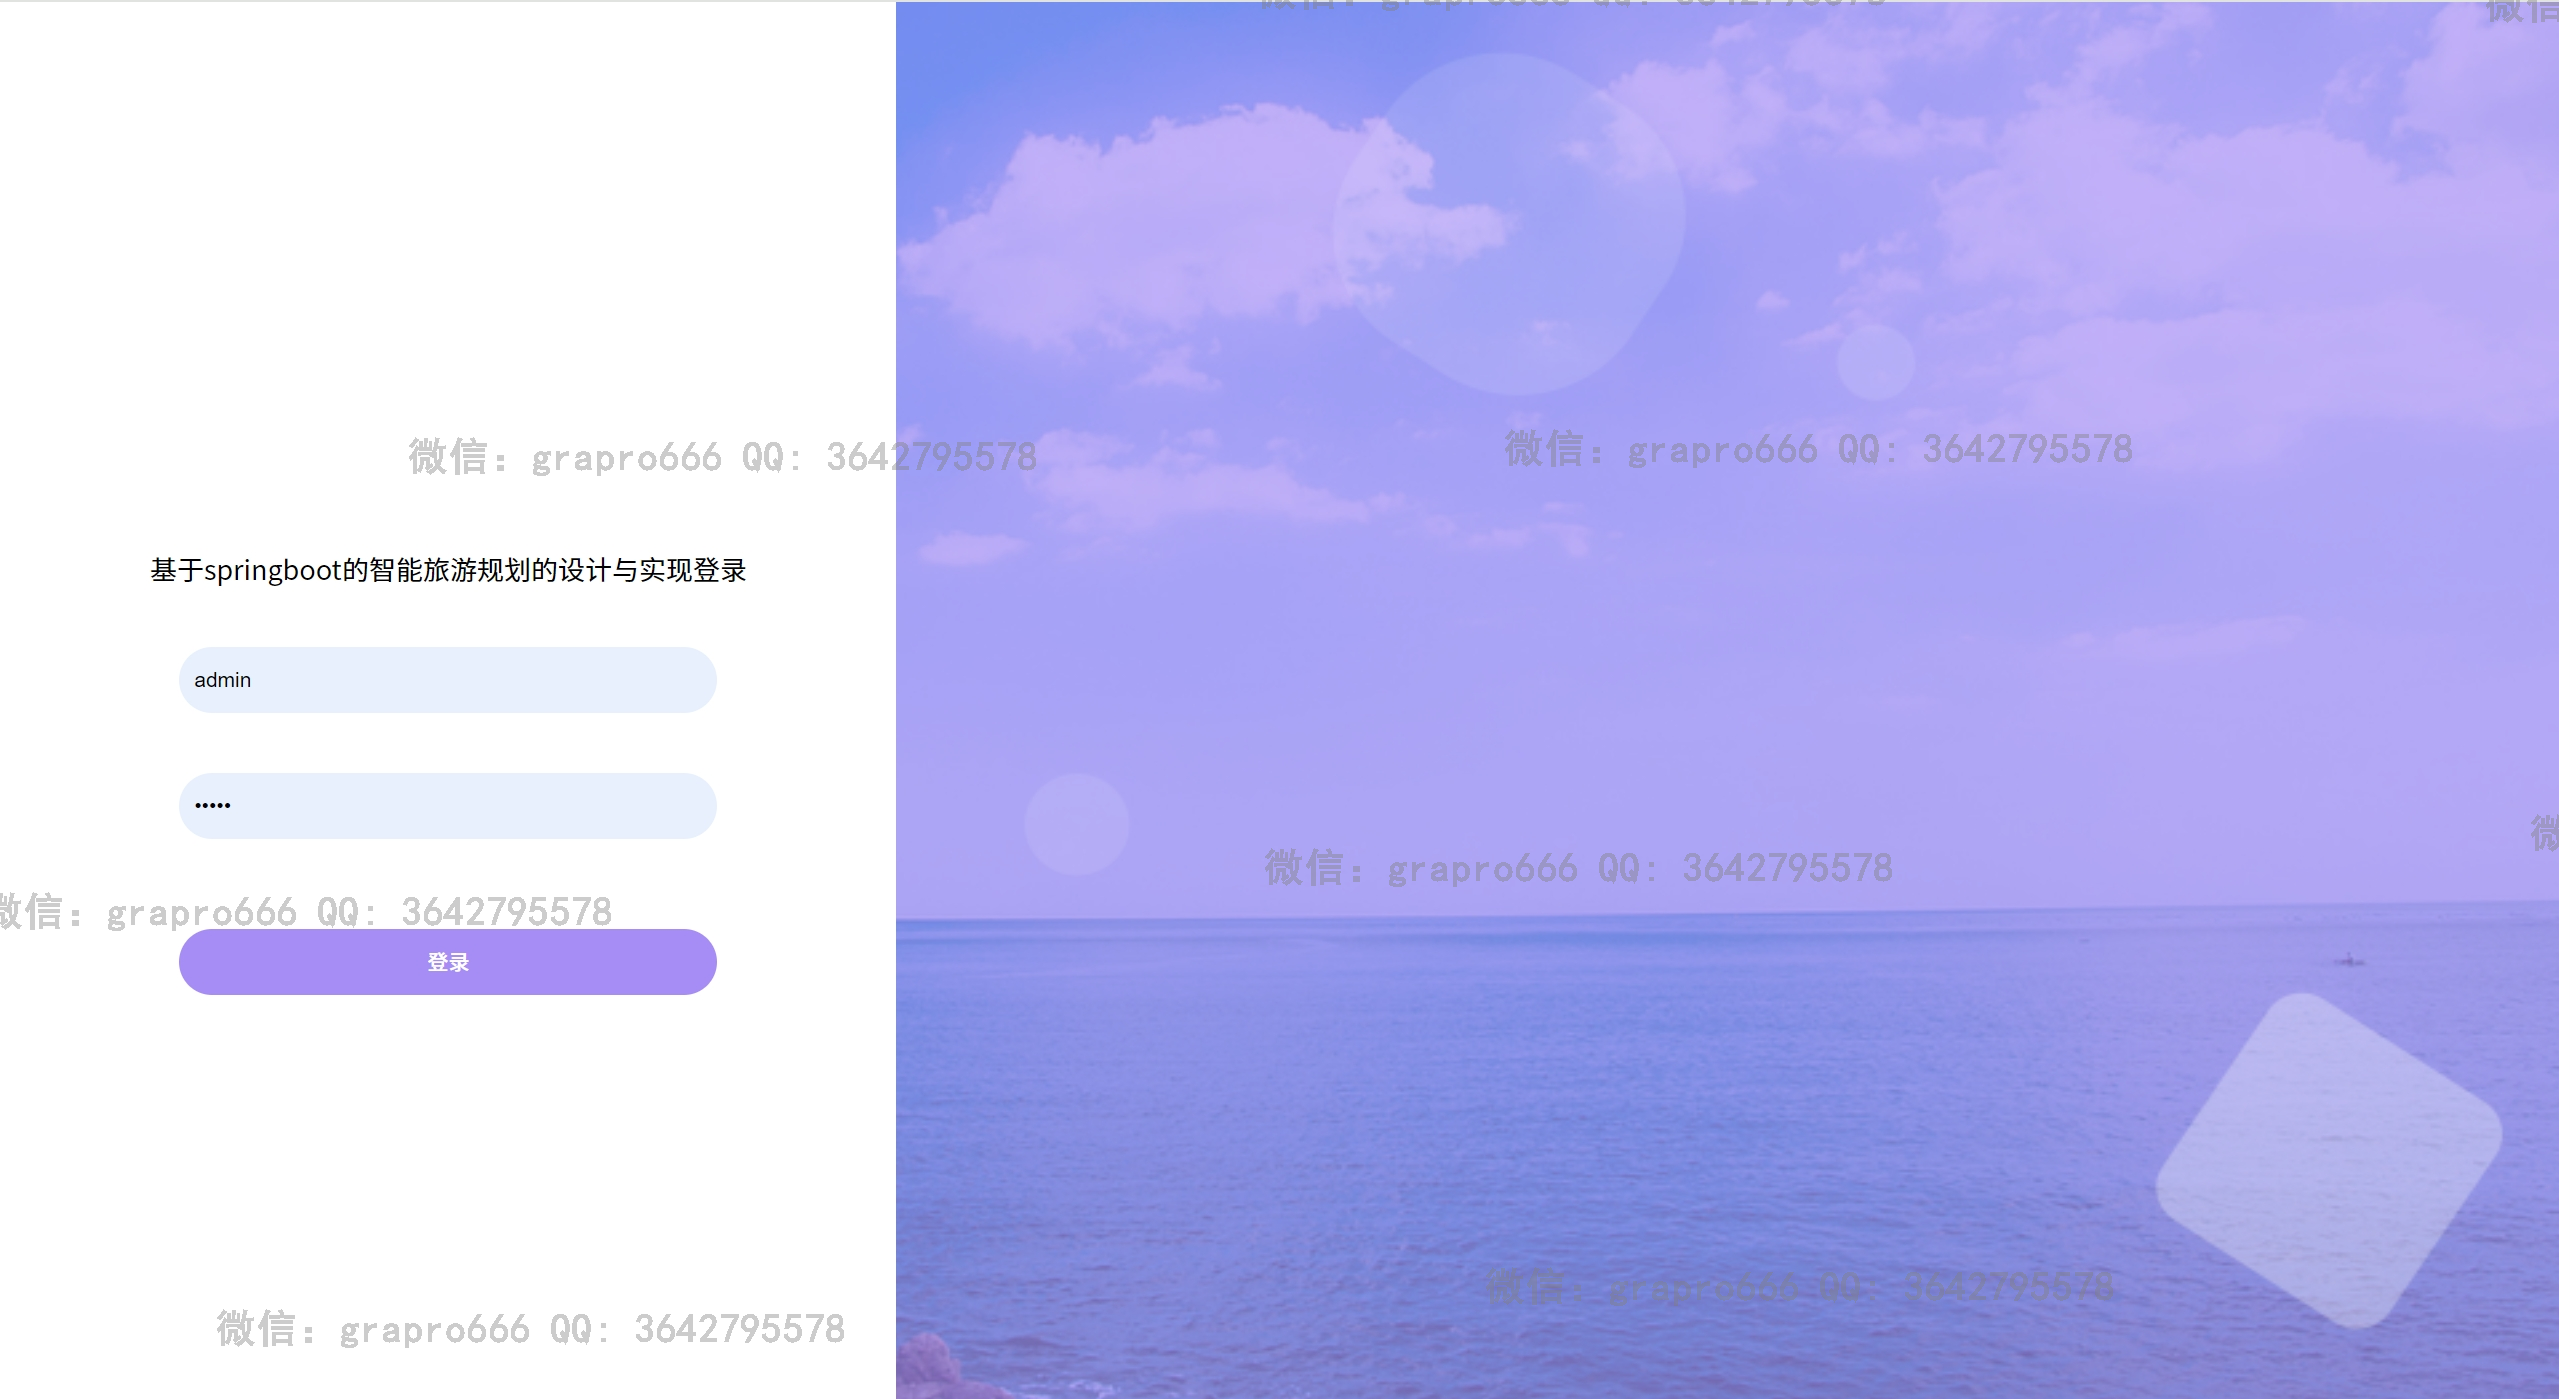Viewport: 2559px width, 1399px height.
Task: Click the faint watermark over the sea
Action: 1800,1287
